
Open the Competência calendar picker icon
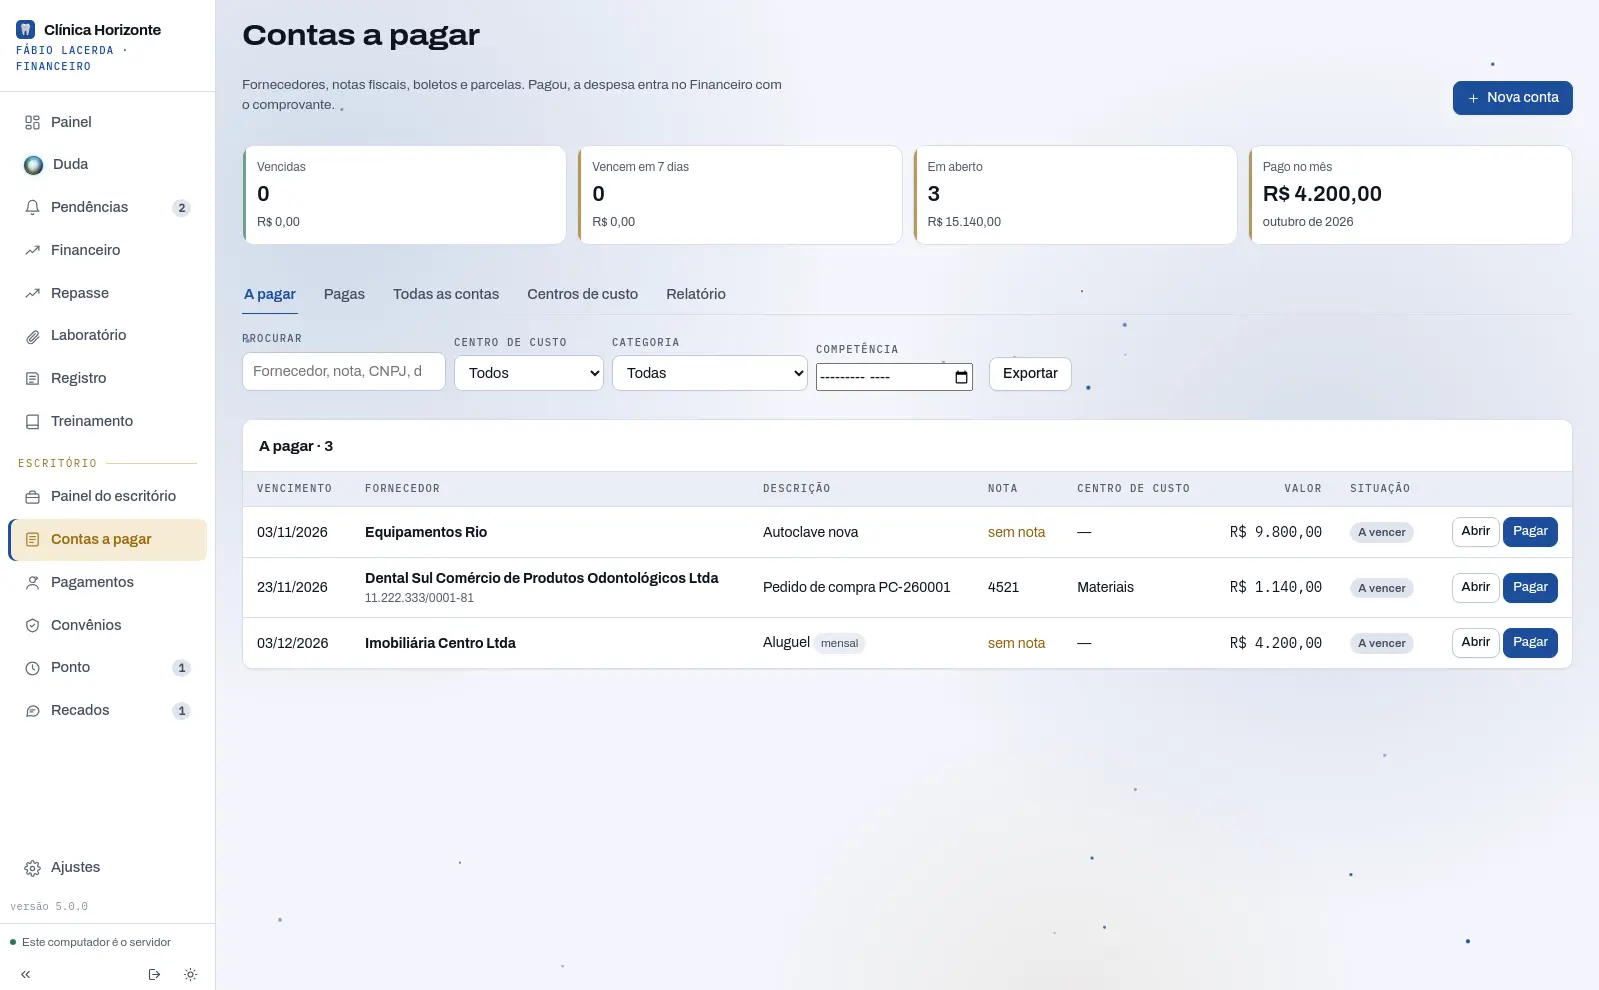[x=961, y=377]
